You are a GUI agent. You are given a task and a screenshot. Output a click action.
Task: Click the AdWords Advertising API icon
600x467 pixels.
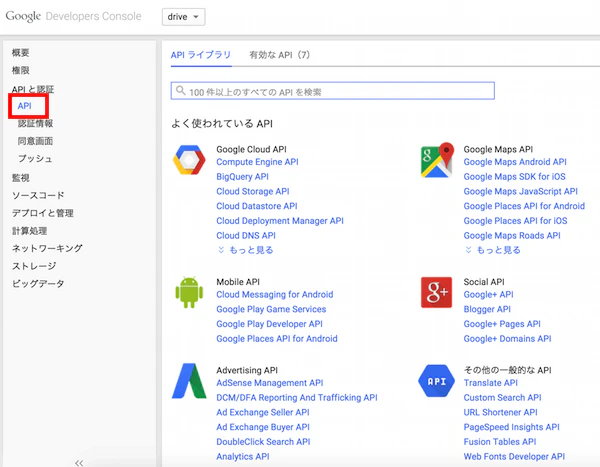[x=189, y=381]
